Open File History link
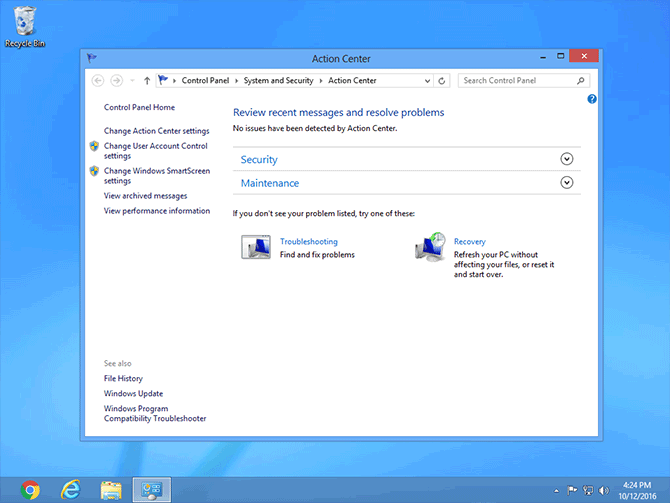Screen dimensions: 670x503 click(x=123, y=378)
